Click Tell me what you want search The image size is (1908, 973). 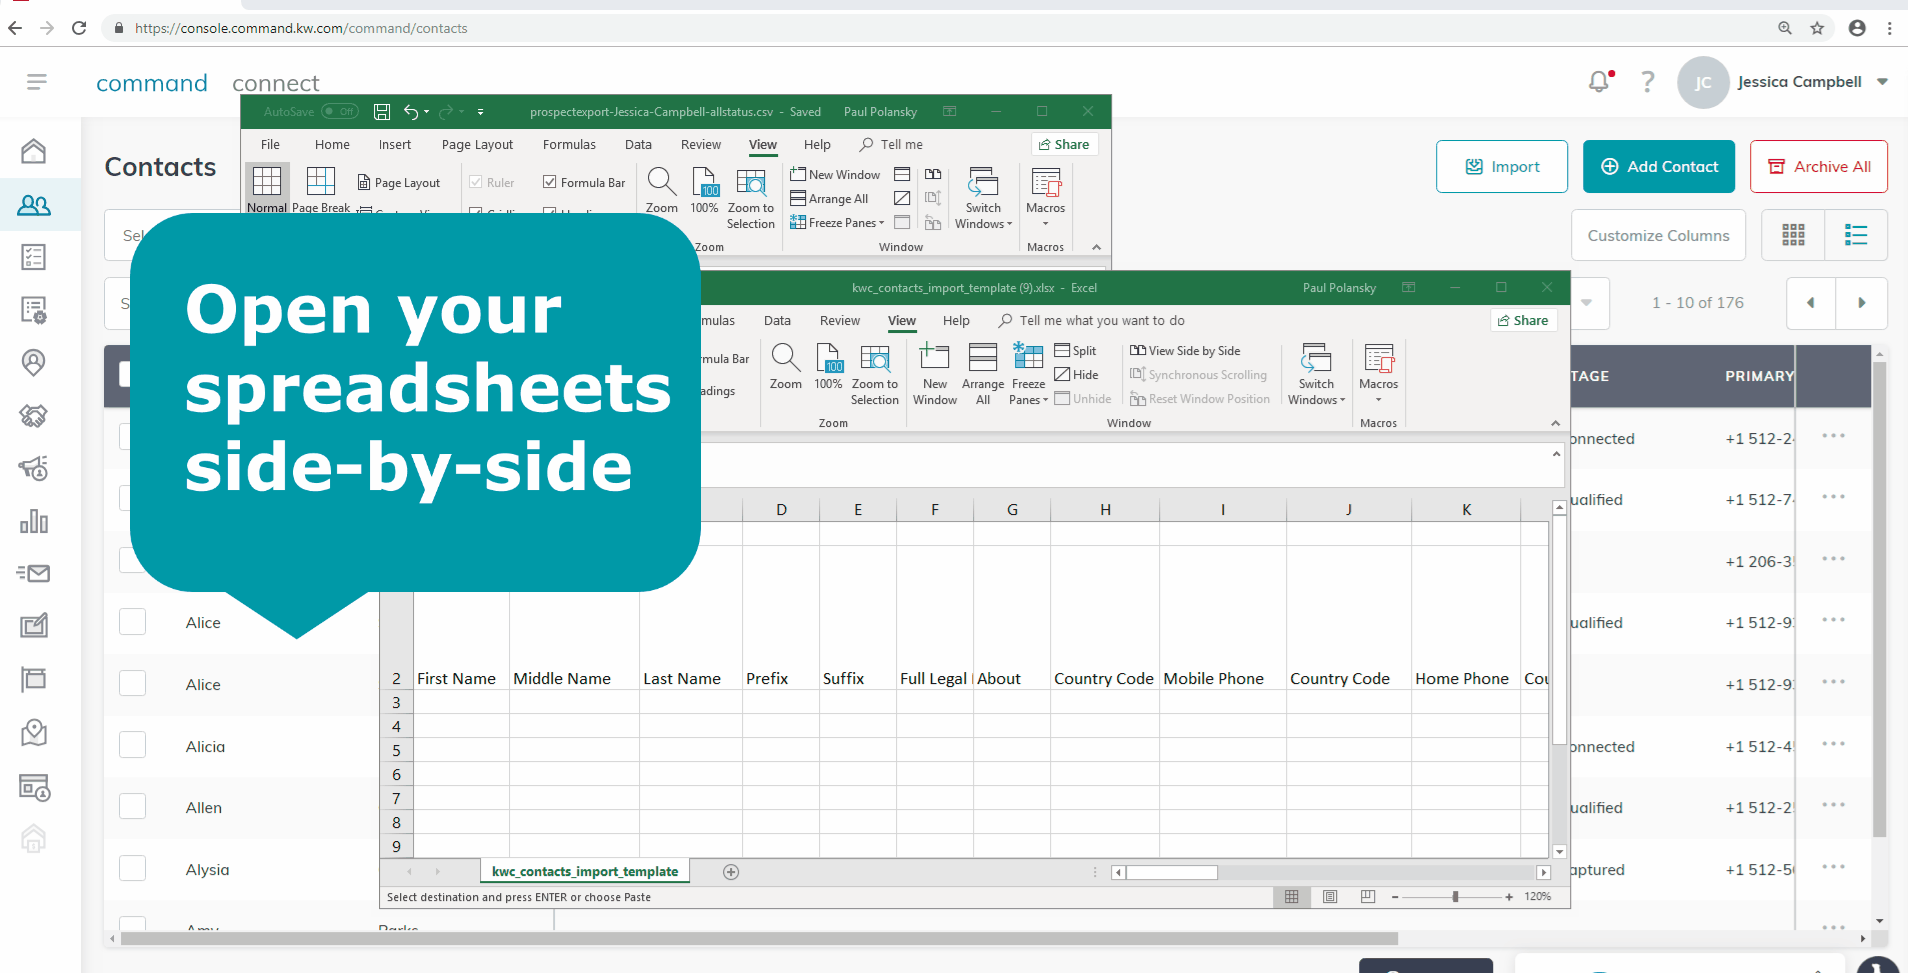1092,321
